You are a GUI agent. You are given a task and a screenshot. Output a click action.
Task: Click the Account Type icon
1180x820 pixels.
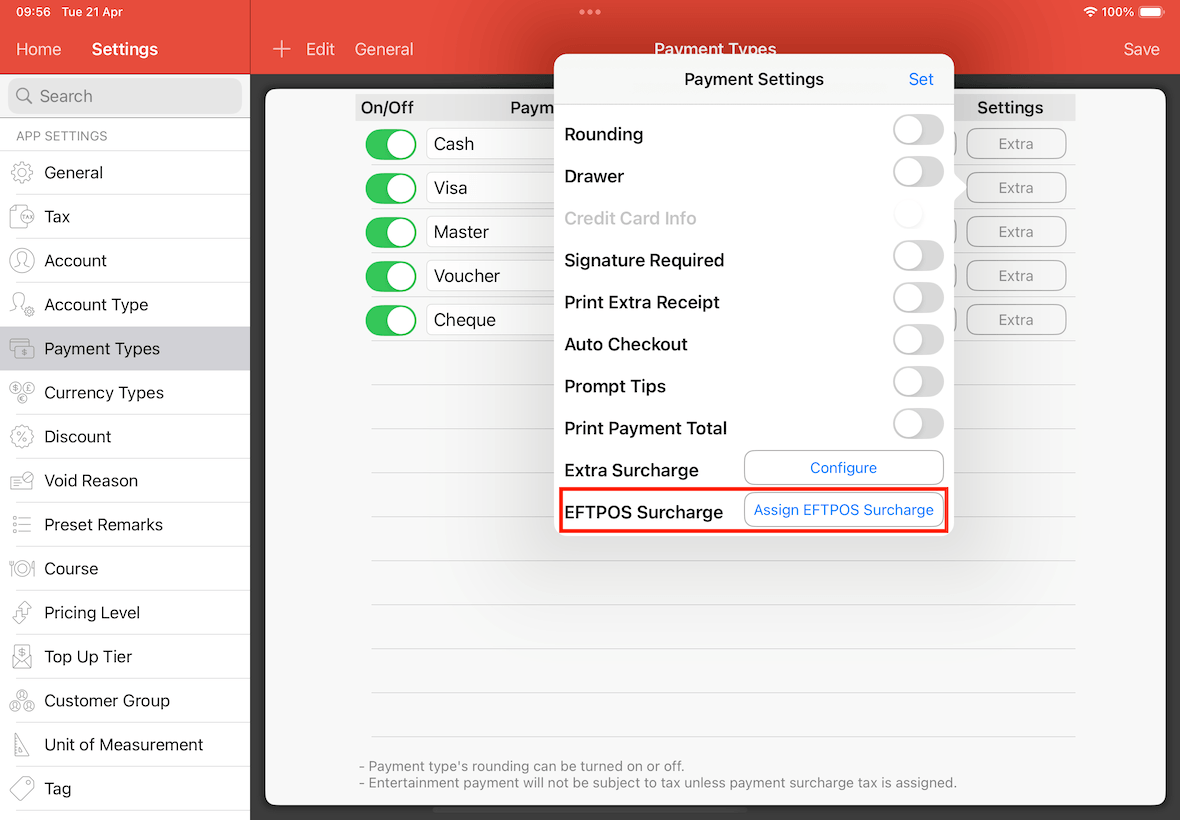[22, 305]
